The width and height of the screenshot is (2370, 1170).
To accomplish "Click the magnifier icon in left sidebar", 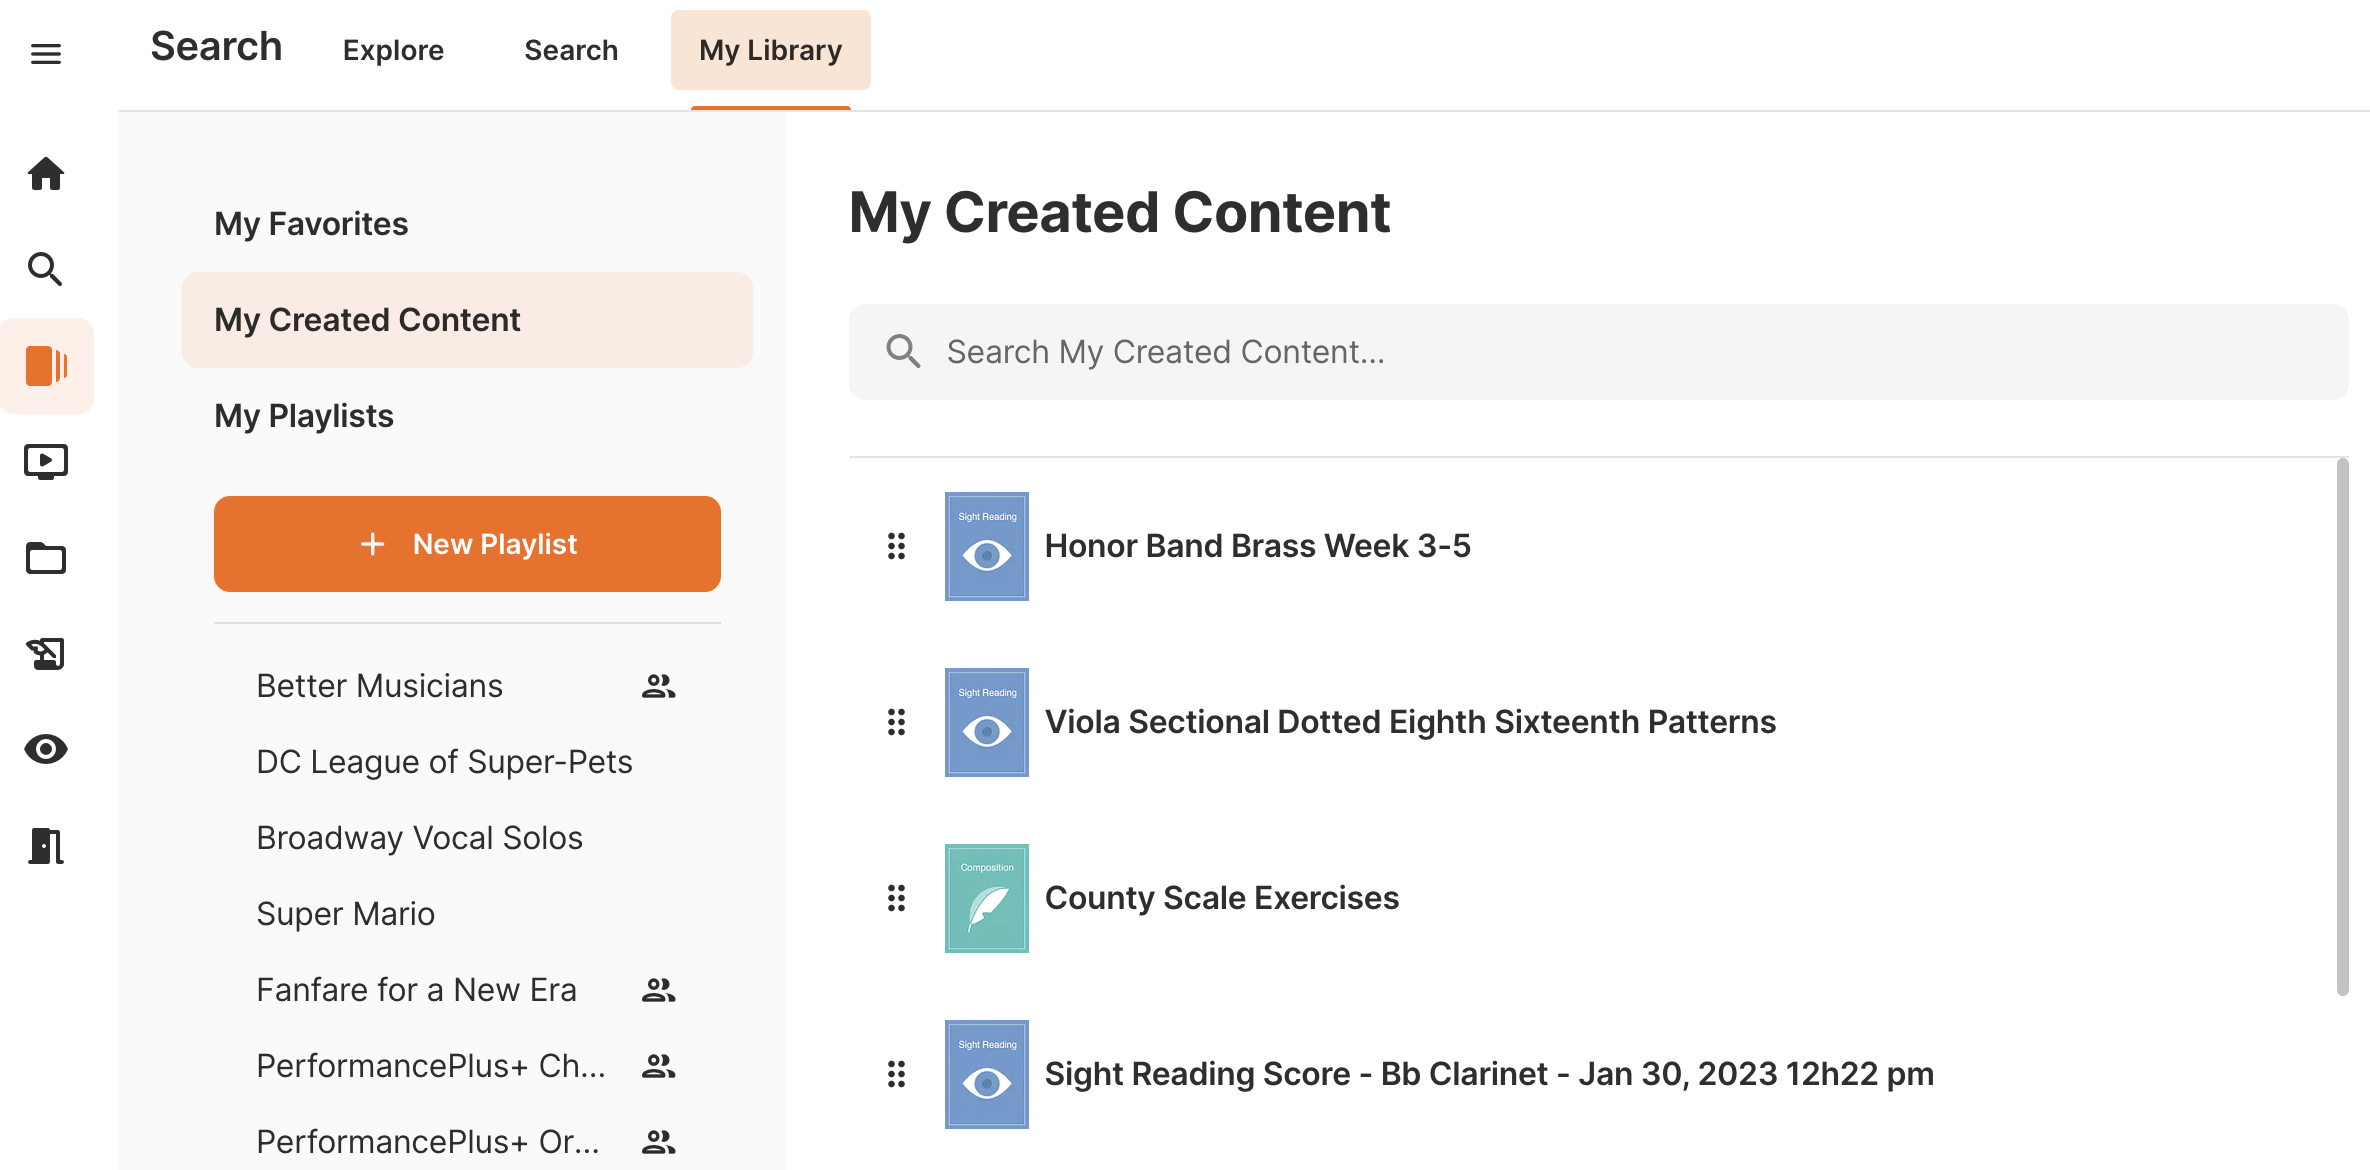I will click(46, 269).
